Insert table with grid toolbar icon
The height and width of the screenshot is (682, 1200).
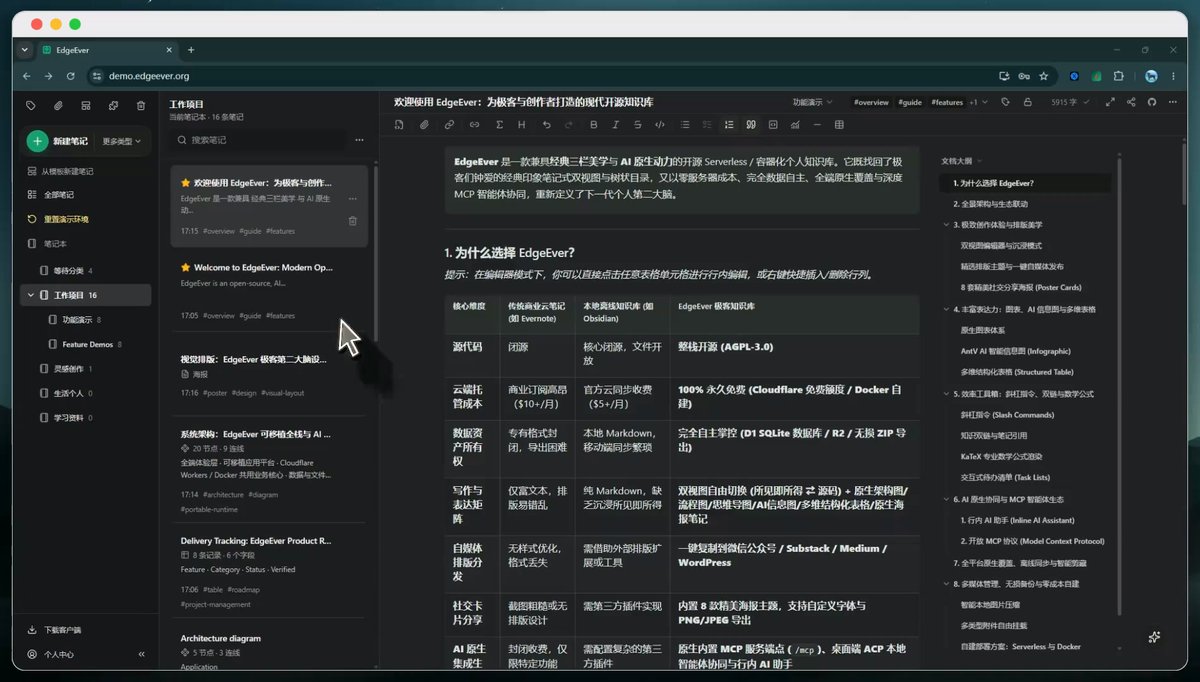point(839,125)
